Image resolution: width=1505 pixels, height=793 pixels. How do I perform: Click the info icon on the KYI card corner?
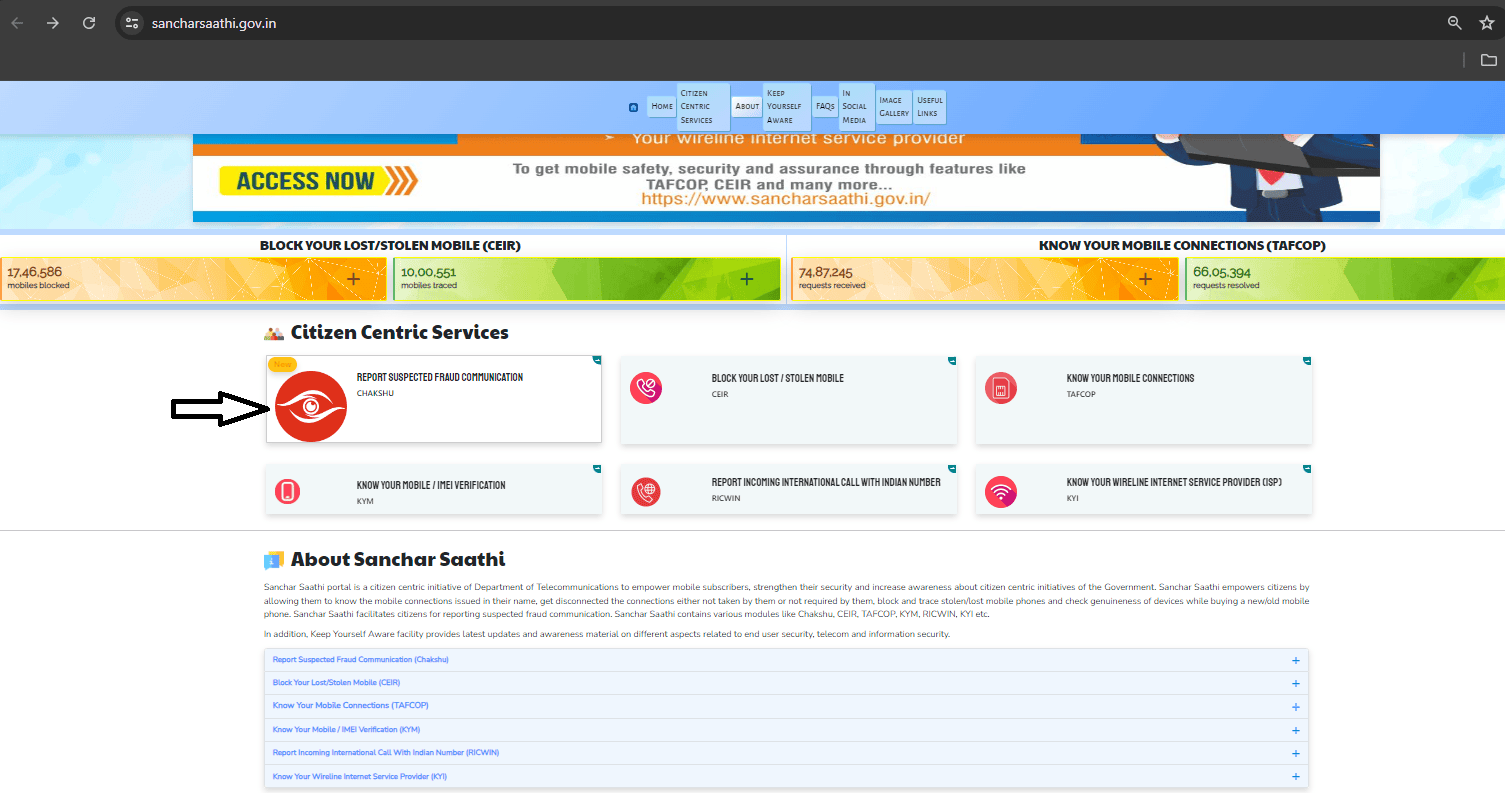1306,469
